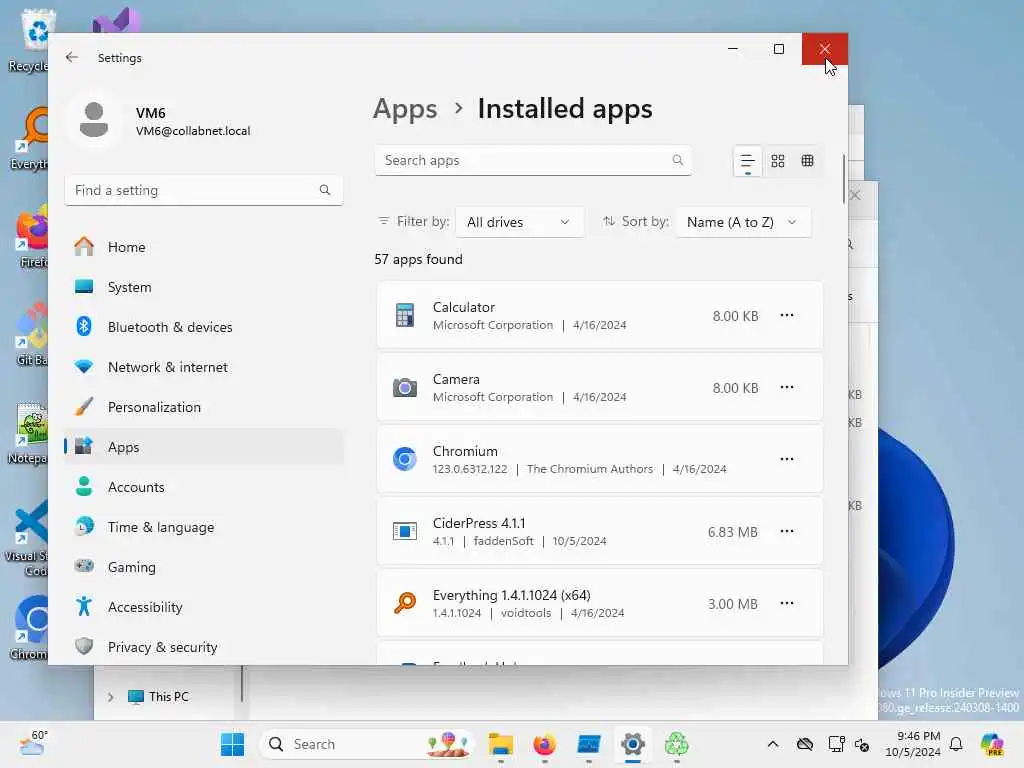Select the 6.83 MB size of CiderPress
The height and width of the screenshot is (768, 1024).
(733, 532)
